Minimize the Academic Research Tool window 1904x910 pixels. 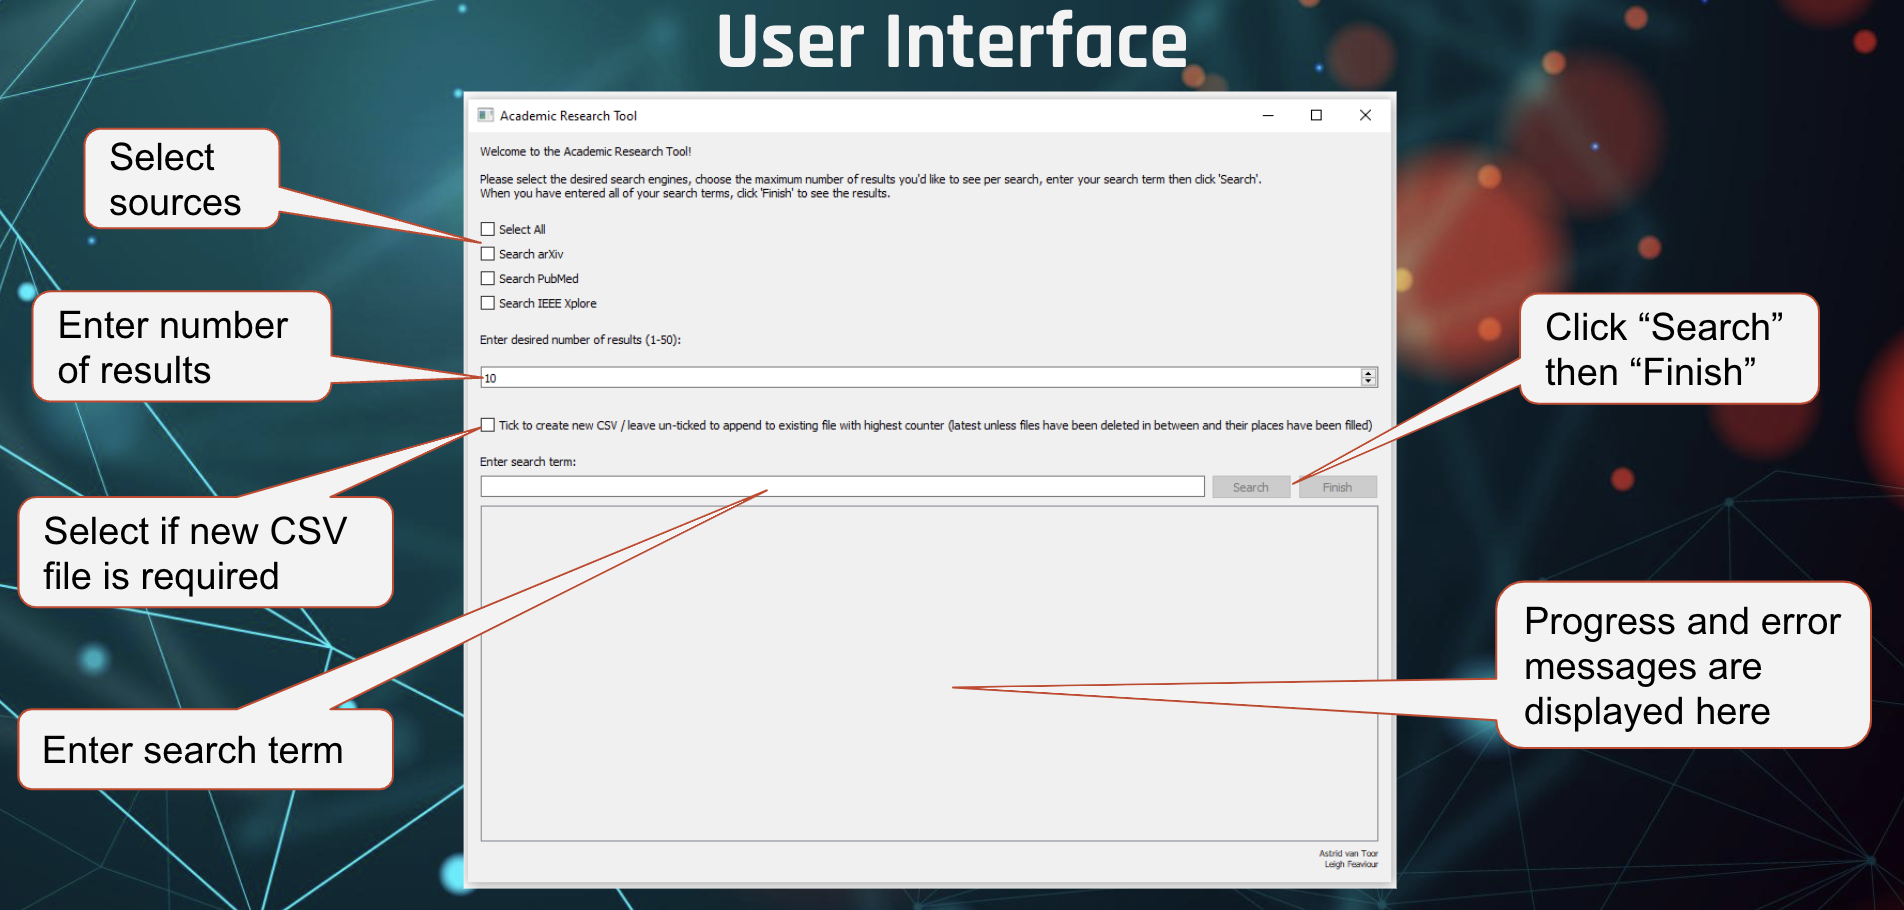click(1267, 115)
